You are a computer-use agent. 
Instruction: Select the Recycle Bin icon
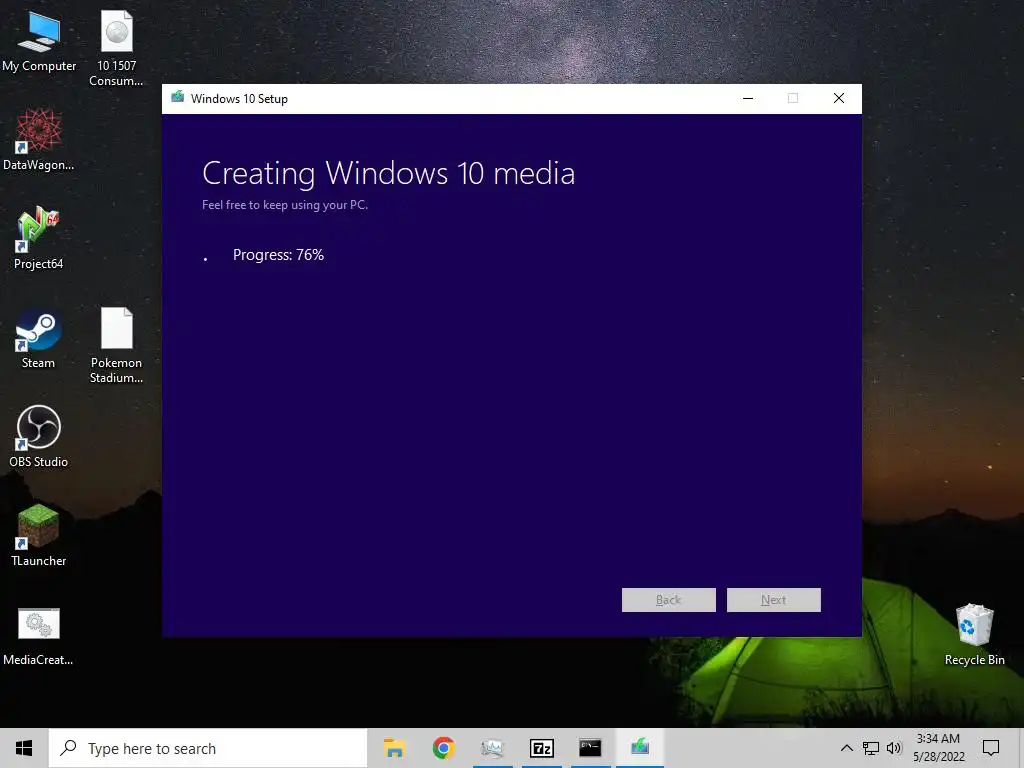[974, 635]
